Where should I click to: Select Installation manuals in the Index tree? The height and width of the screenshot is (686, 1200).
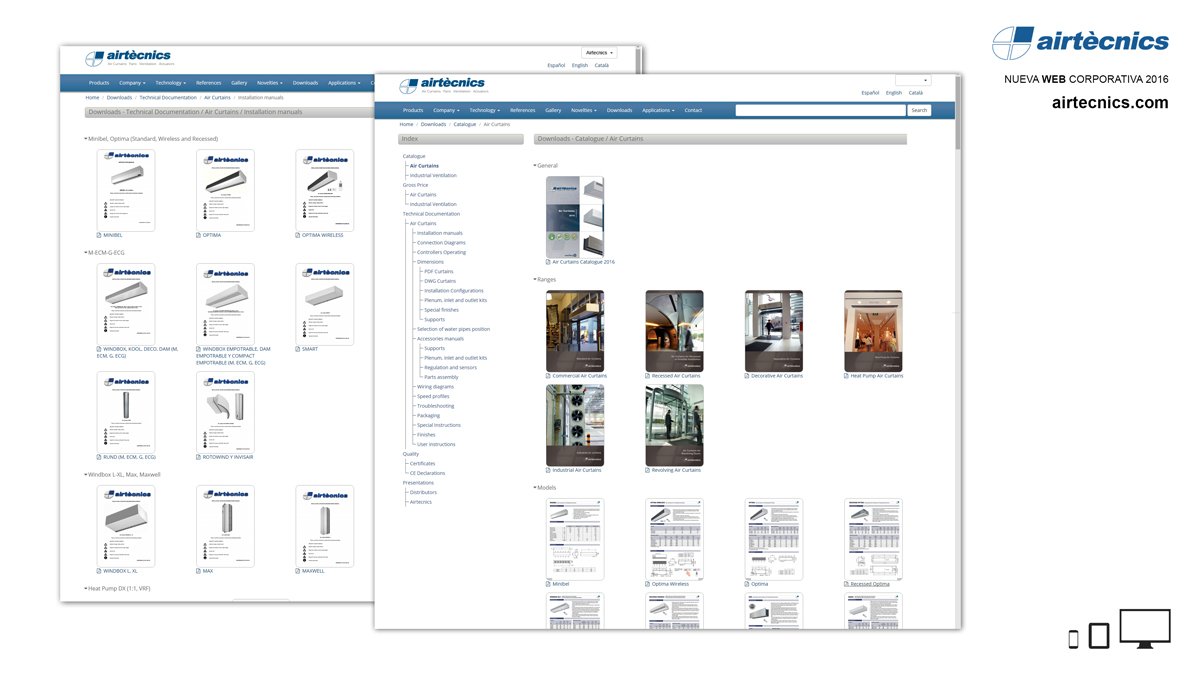[x=440, y=233]
